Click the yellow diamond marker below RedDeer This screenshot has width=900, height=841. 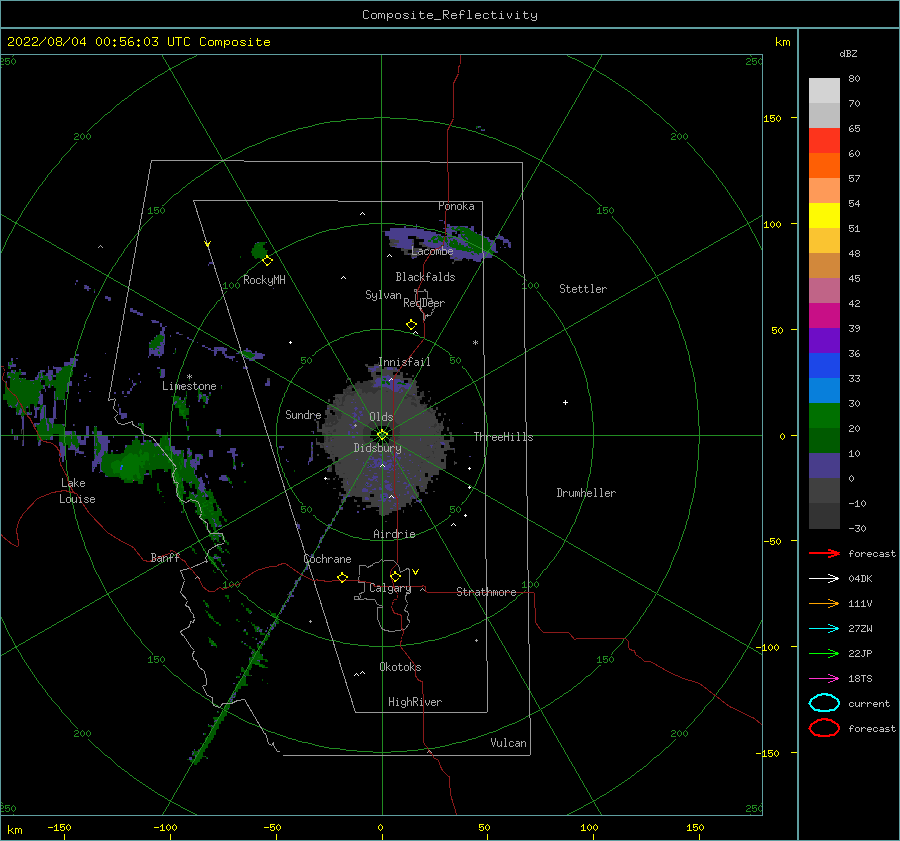click(x=411, y=325)
